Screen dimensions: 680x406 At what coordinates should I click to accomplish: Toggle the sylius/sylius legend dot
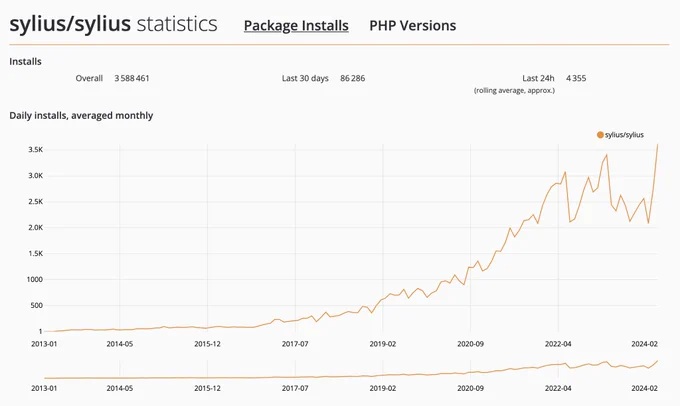(x=600, y=135)
